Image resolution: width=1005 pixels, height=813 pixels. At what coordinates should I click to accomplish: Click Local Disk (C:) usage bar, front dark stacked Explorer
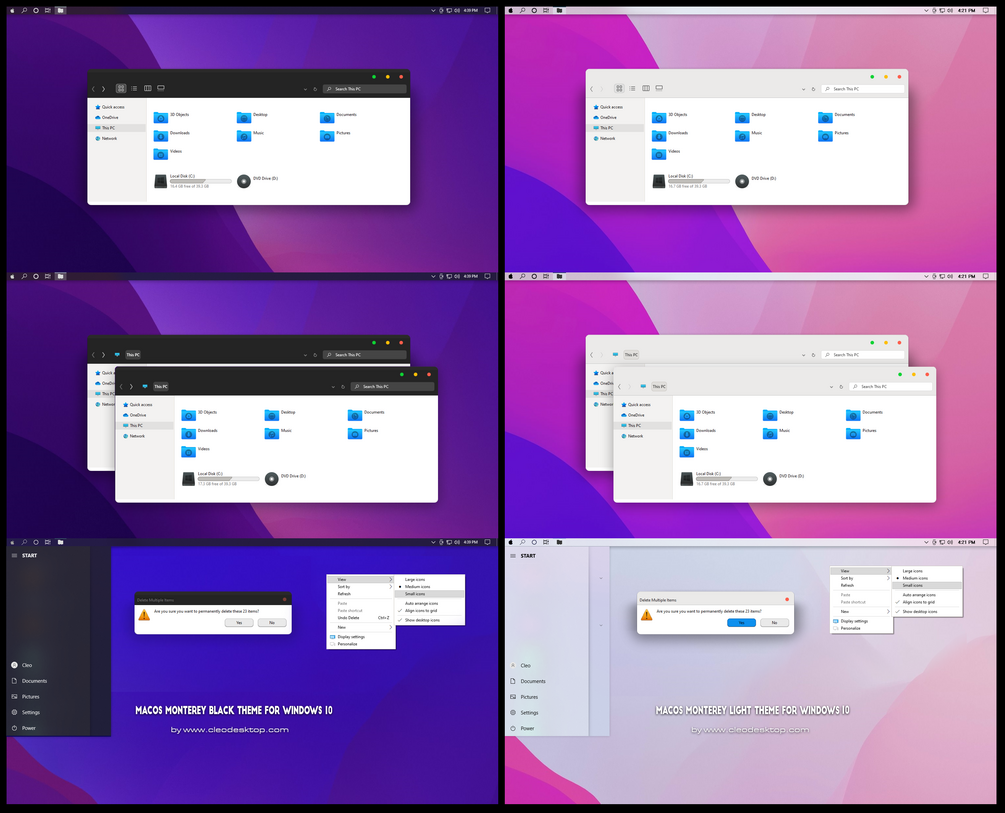click(x=228, y=479)
